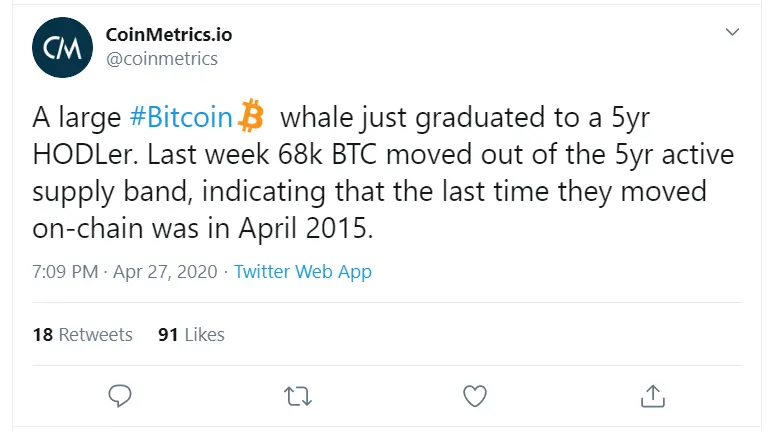Click the 7:09 PM timestamp
Screen dimensions: 770x434
click(x=65, y=271)
